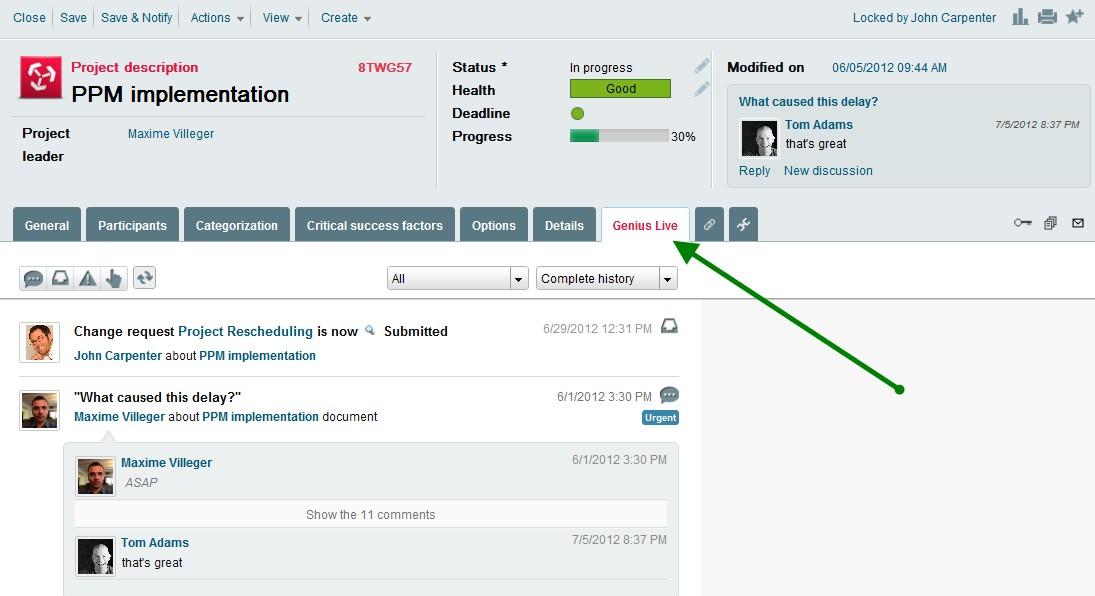Image resolution: width=1095 pixels, height=596 pixels.
Task: Click Maxime Villeger name above ASAP
Action: click(x=166, y=463)
